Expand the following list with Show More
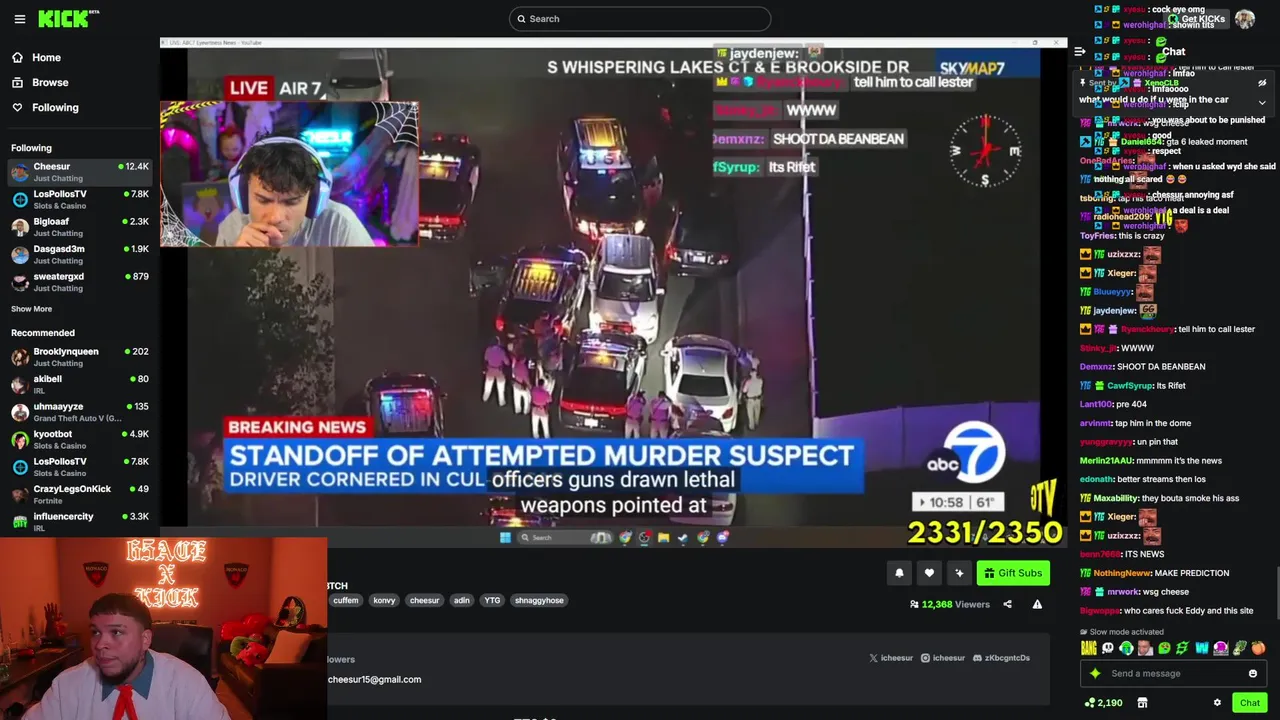1280x720 pixels. coord(31,309)
